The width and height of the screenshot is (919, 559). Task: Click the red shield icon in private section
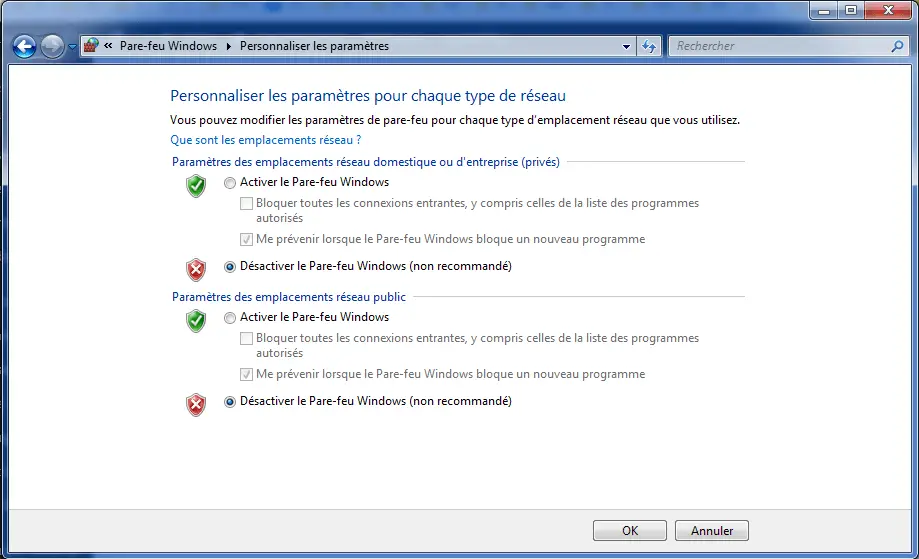196,270
